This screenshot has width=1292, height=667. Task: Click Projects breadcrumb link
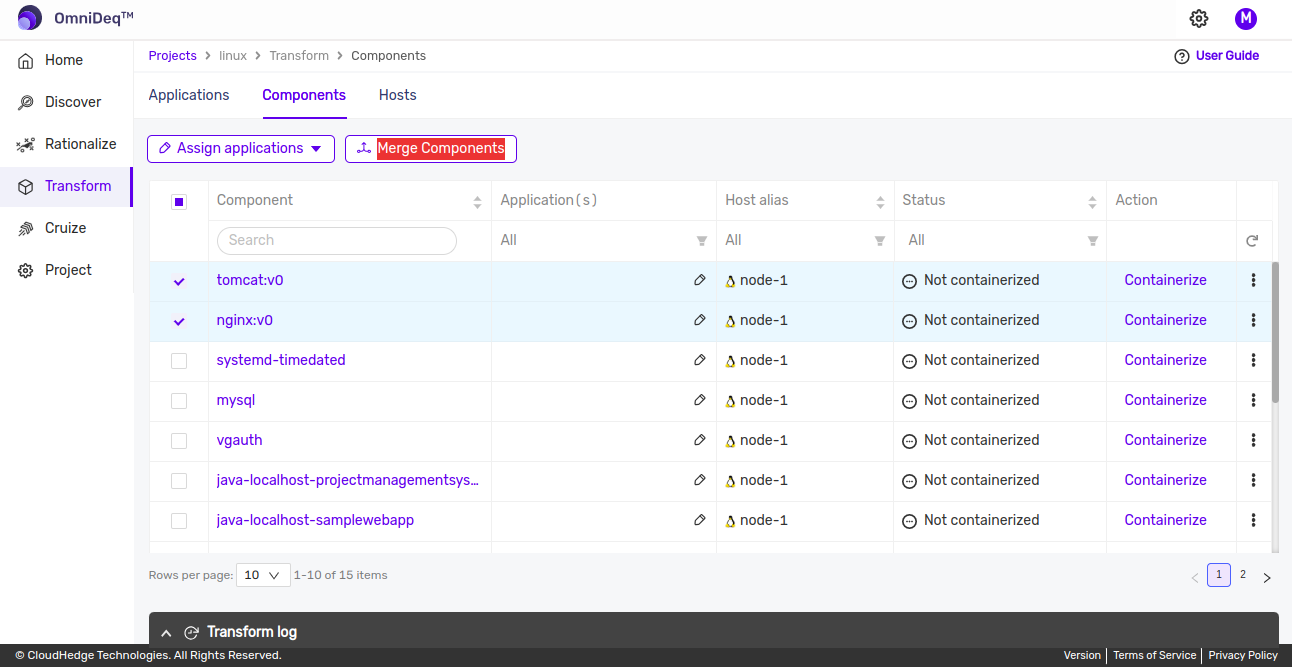[172, 56]
